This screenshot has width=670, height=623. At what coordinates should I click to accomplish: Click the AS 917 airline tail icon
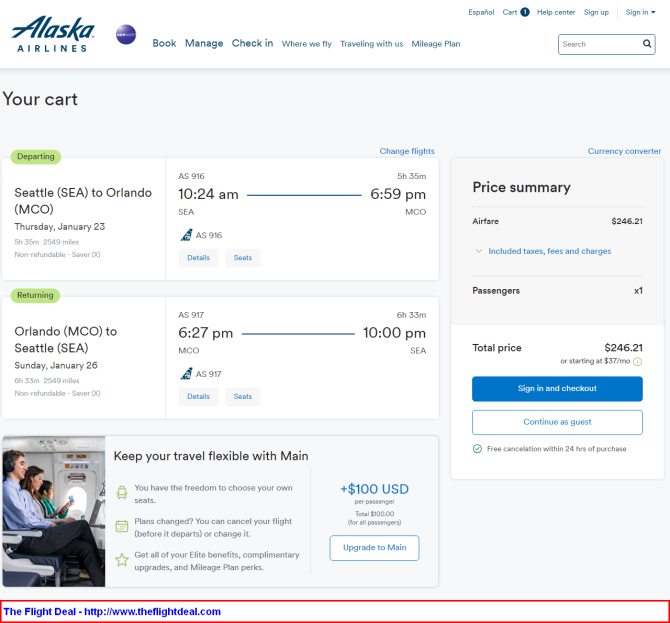pos(185,374)
